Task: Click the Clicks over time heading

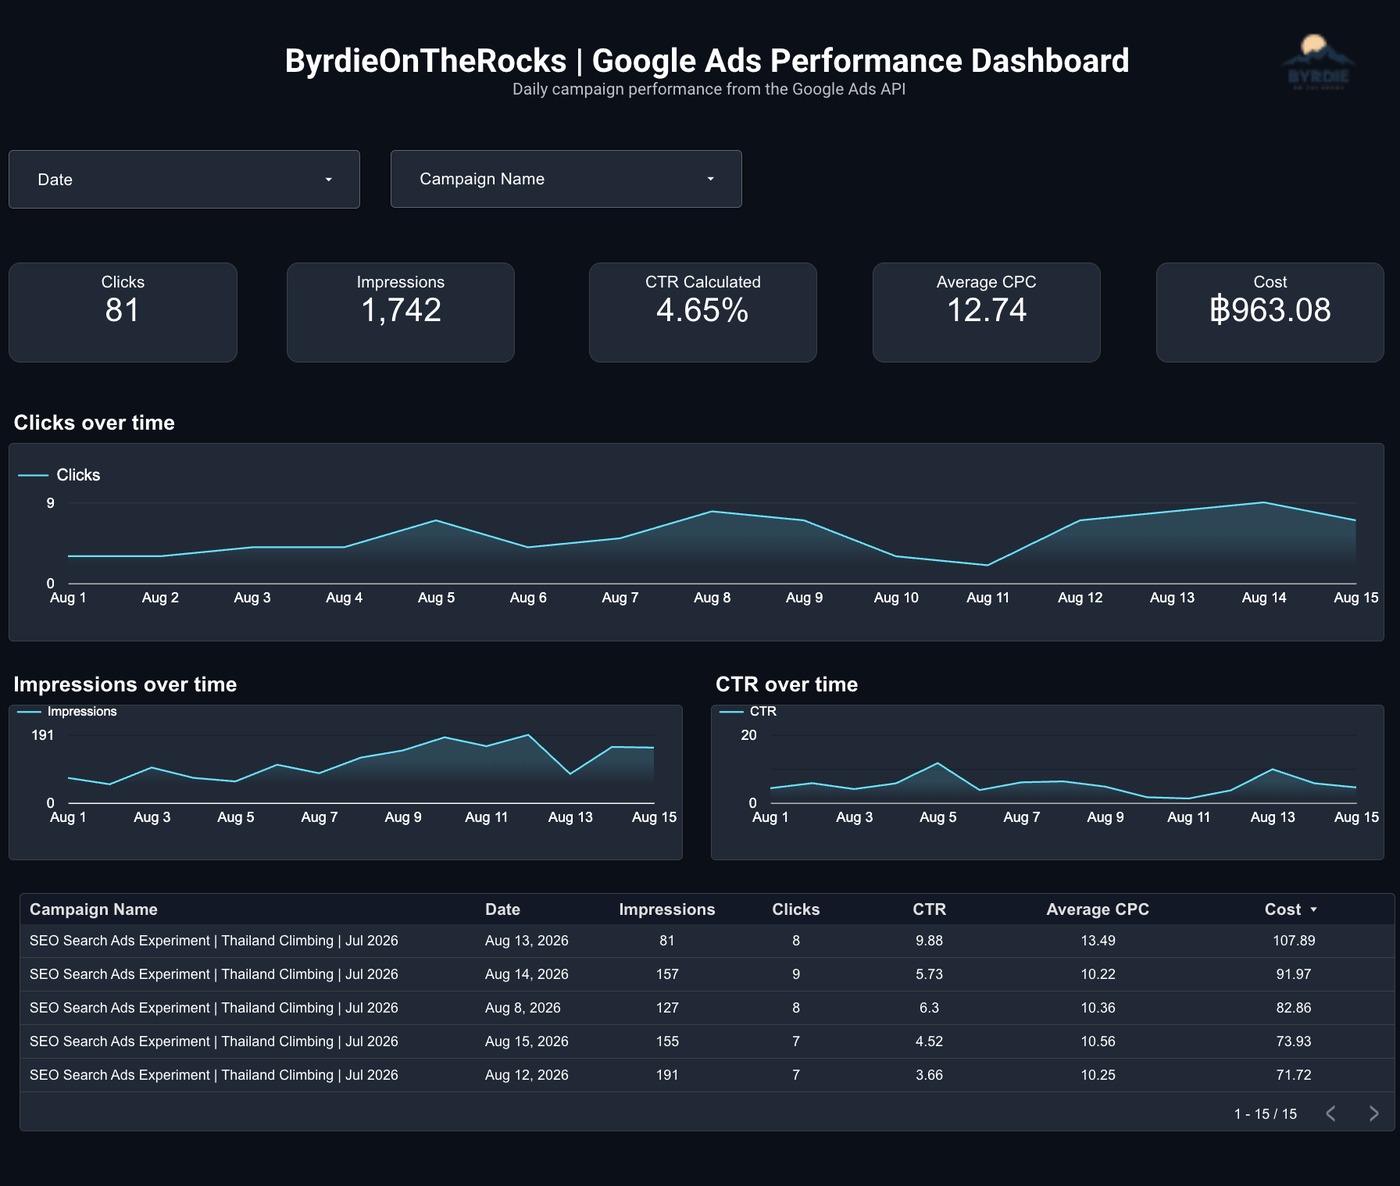Action: tap(94, 422)
